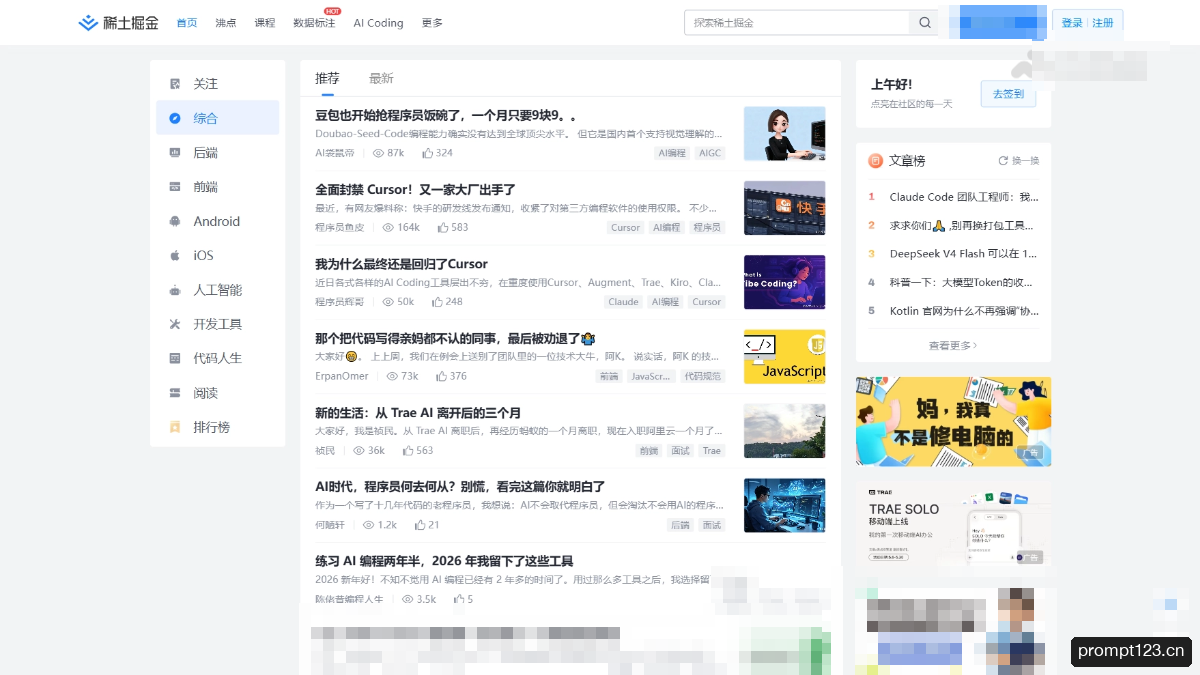Open 数据标注 in the top navigation

click(314, 23)
